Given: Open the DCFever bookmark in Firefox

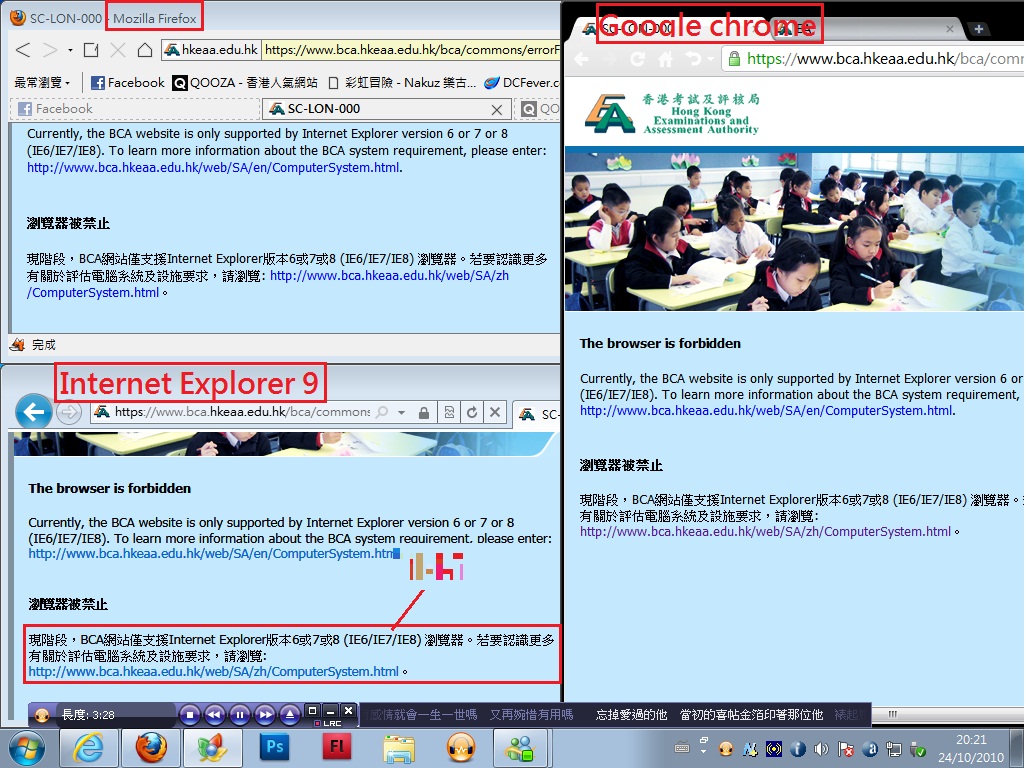Looking at the screenshot, I should [x=522, y=82].
